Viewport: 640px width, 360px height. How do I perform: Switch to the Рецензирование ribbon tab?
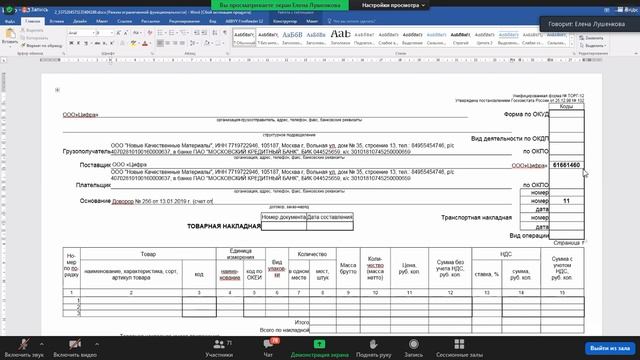(184, 21)
